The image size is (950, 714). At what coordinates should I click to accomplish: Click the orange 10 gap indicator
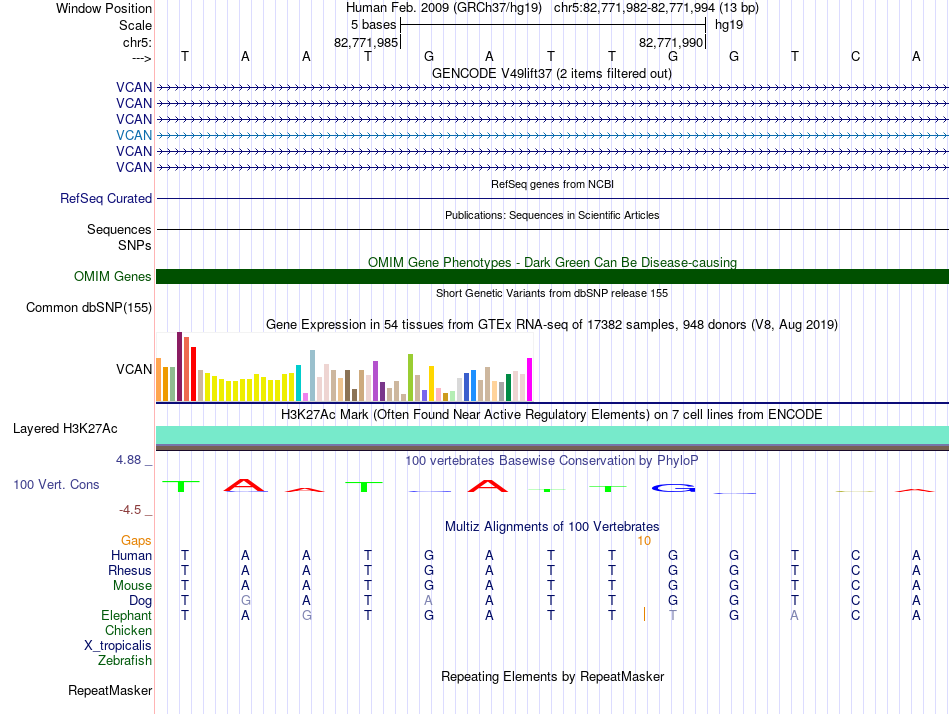point(644,541)
